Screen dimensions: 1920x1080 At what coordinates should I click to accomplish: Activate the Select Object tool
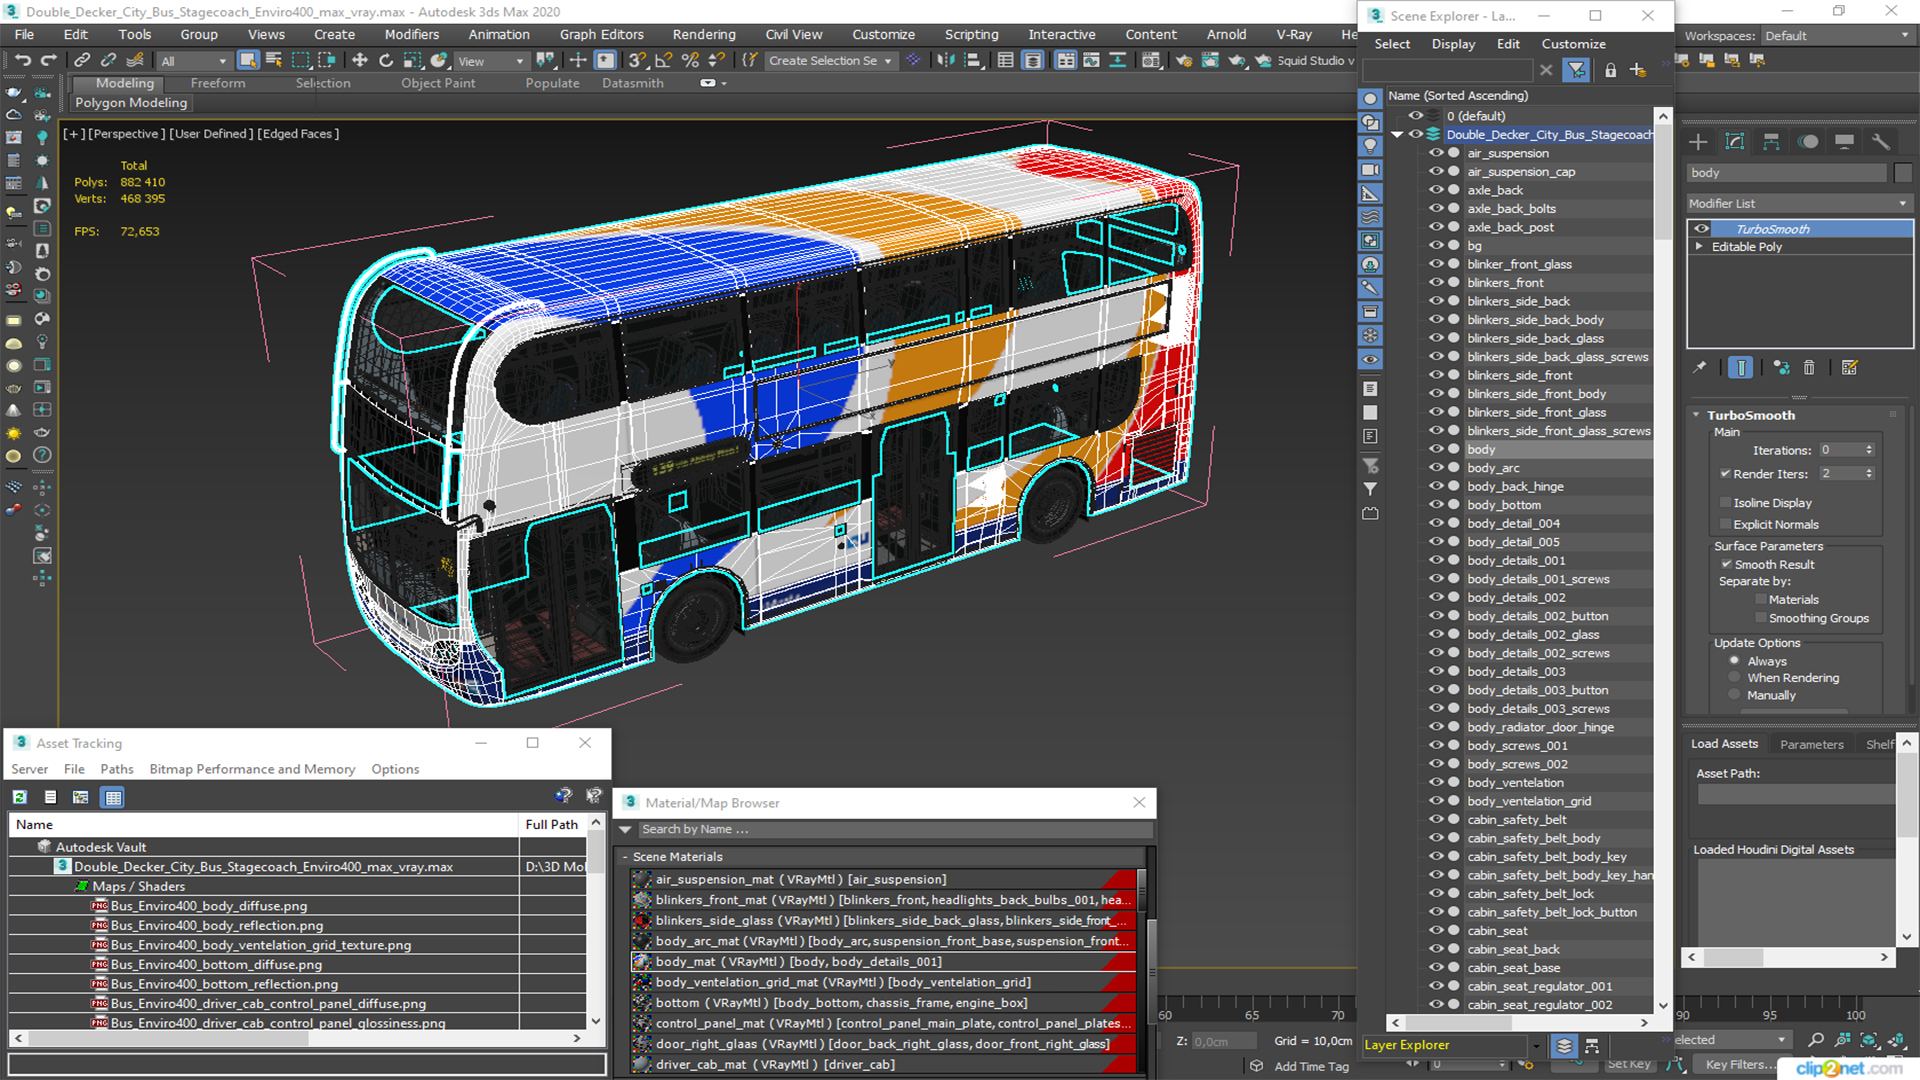[x=247, y=61]
